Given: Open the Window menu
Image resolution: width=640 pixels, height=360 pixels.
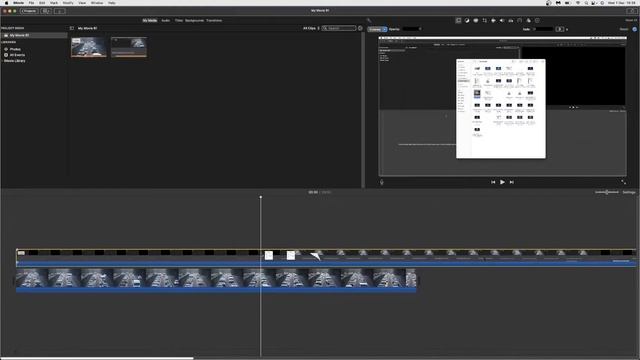Looking at the screenshot, I should pyautogui.click(x=97, y=3).
